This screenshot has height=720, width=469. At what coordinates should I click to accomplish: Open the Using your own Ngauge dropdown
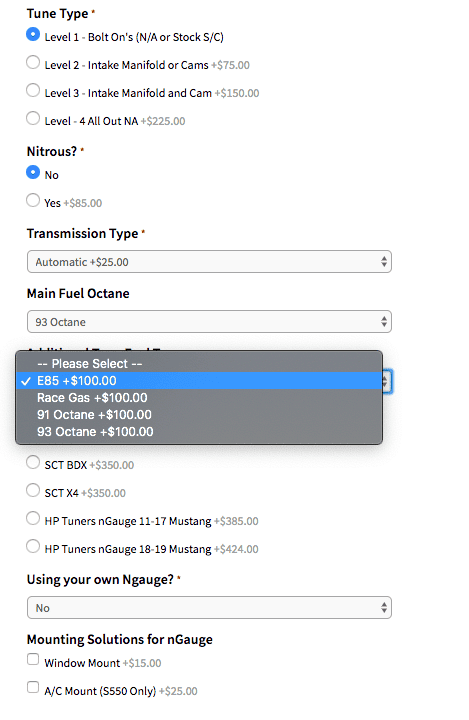pos(209,608)
